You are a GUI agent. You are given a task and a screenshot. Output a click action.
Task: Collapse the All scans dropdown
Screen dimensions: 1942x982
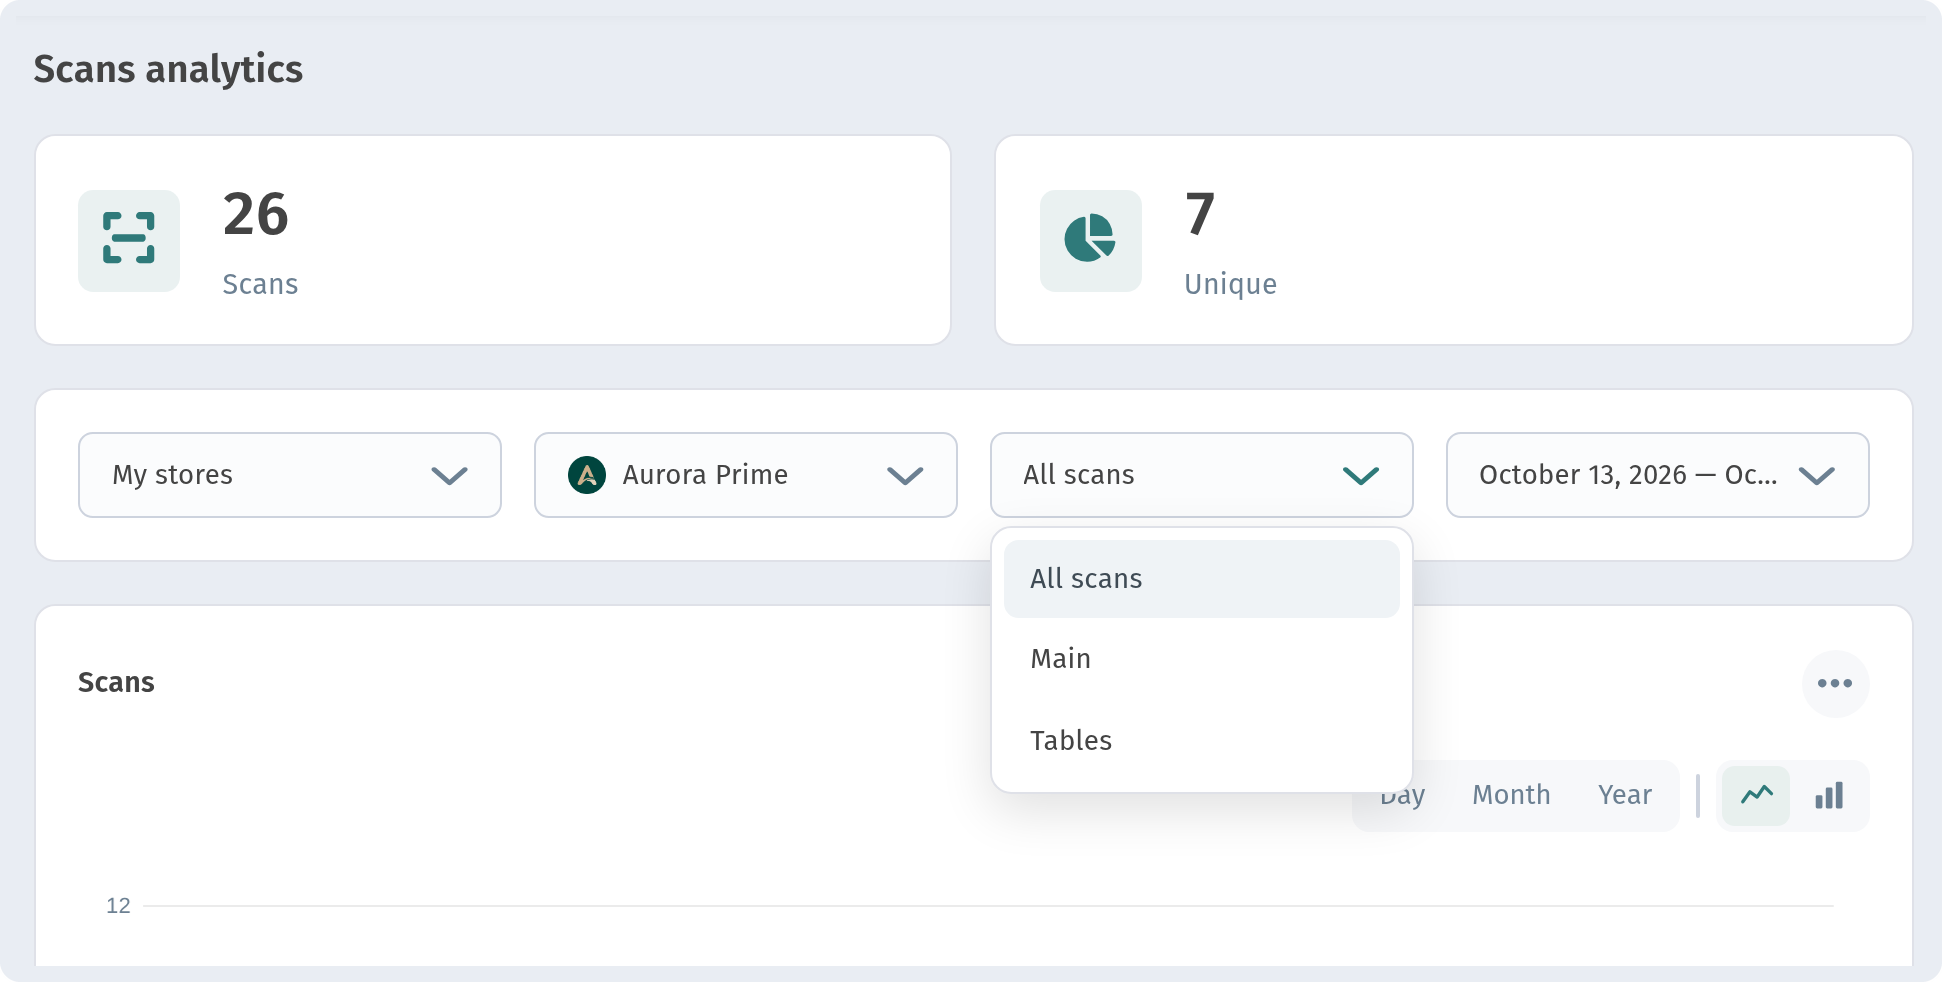[1202, 475]
